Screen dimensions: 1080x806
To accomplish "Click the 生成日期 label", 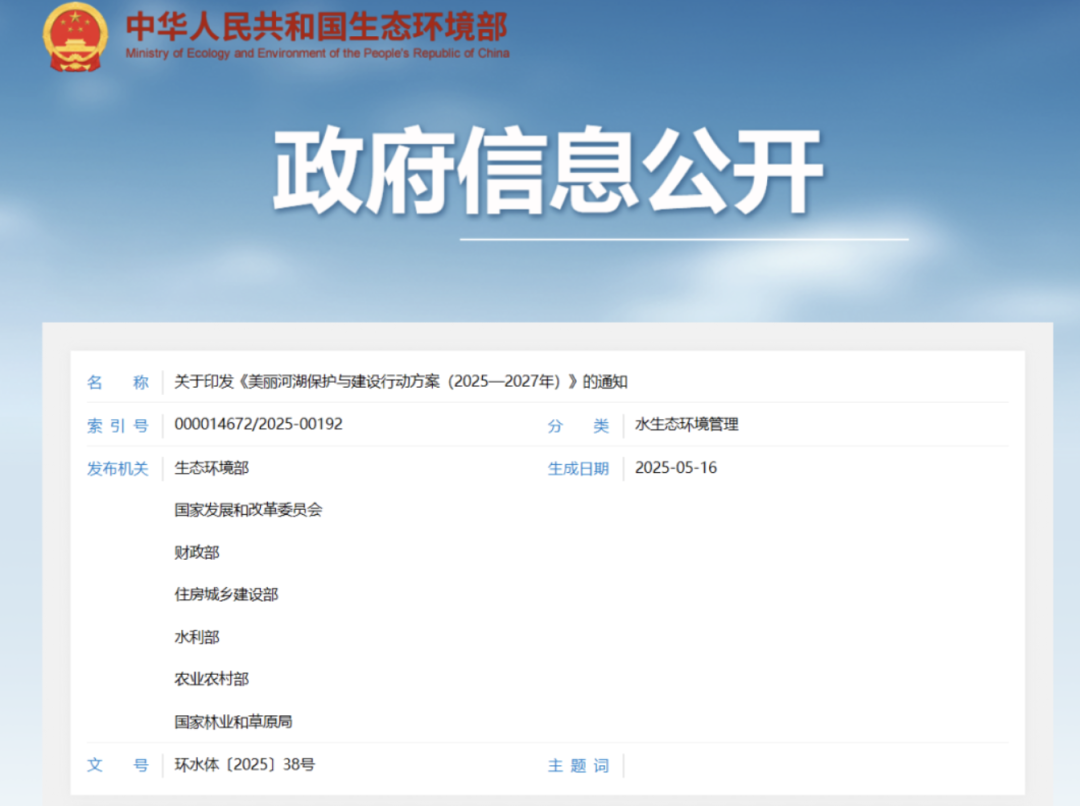I will coord(579,468).
